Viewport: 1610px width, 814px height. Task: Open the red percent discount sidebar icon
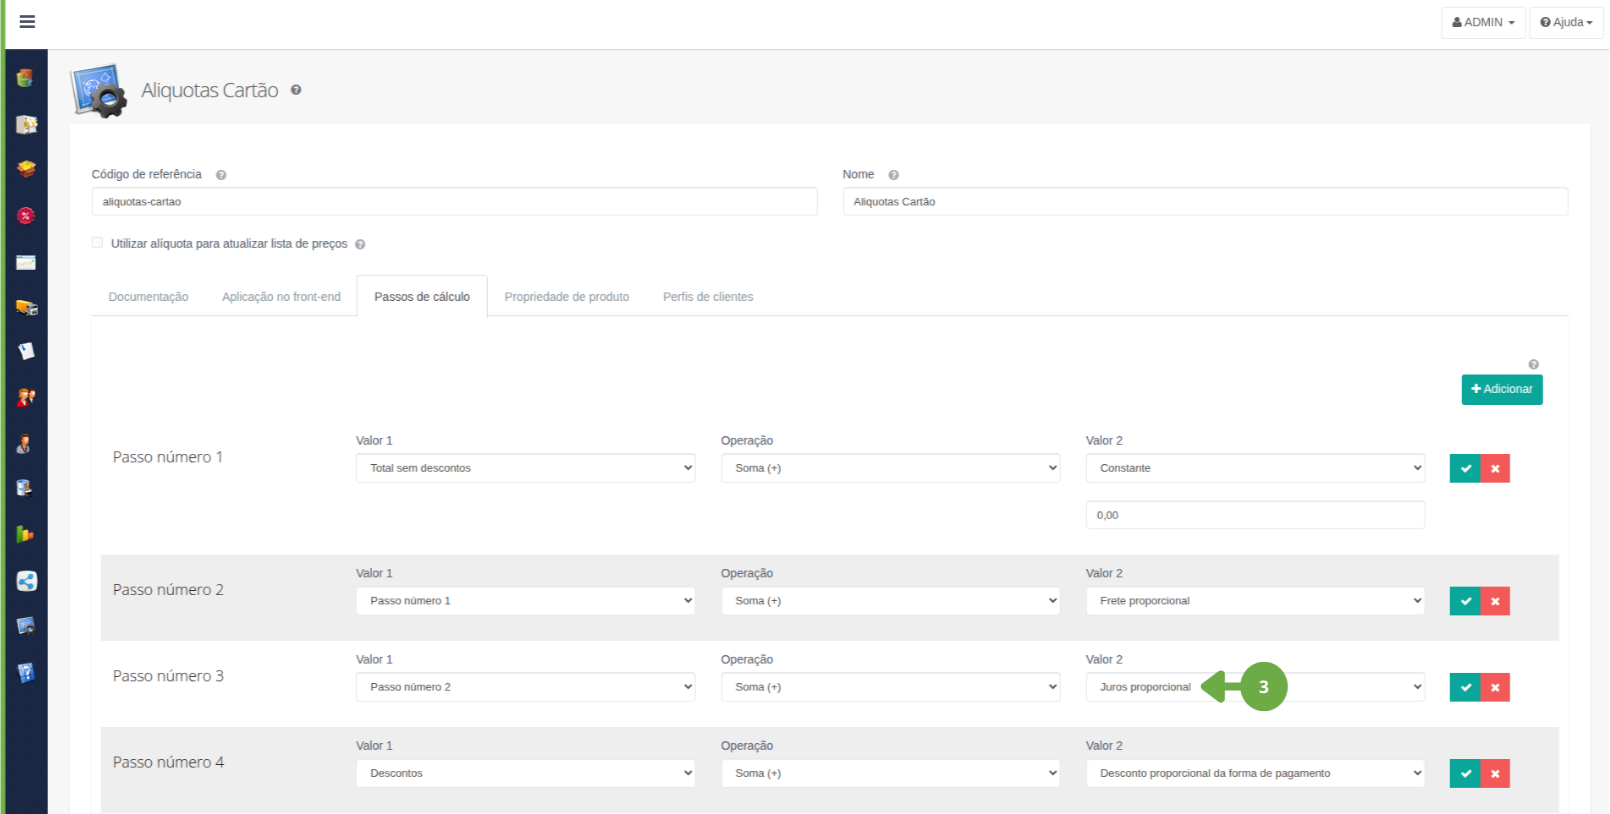[x=26, y=216]
